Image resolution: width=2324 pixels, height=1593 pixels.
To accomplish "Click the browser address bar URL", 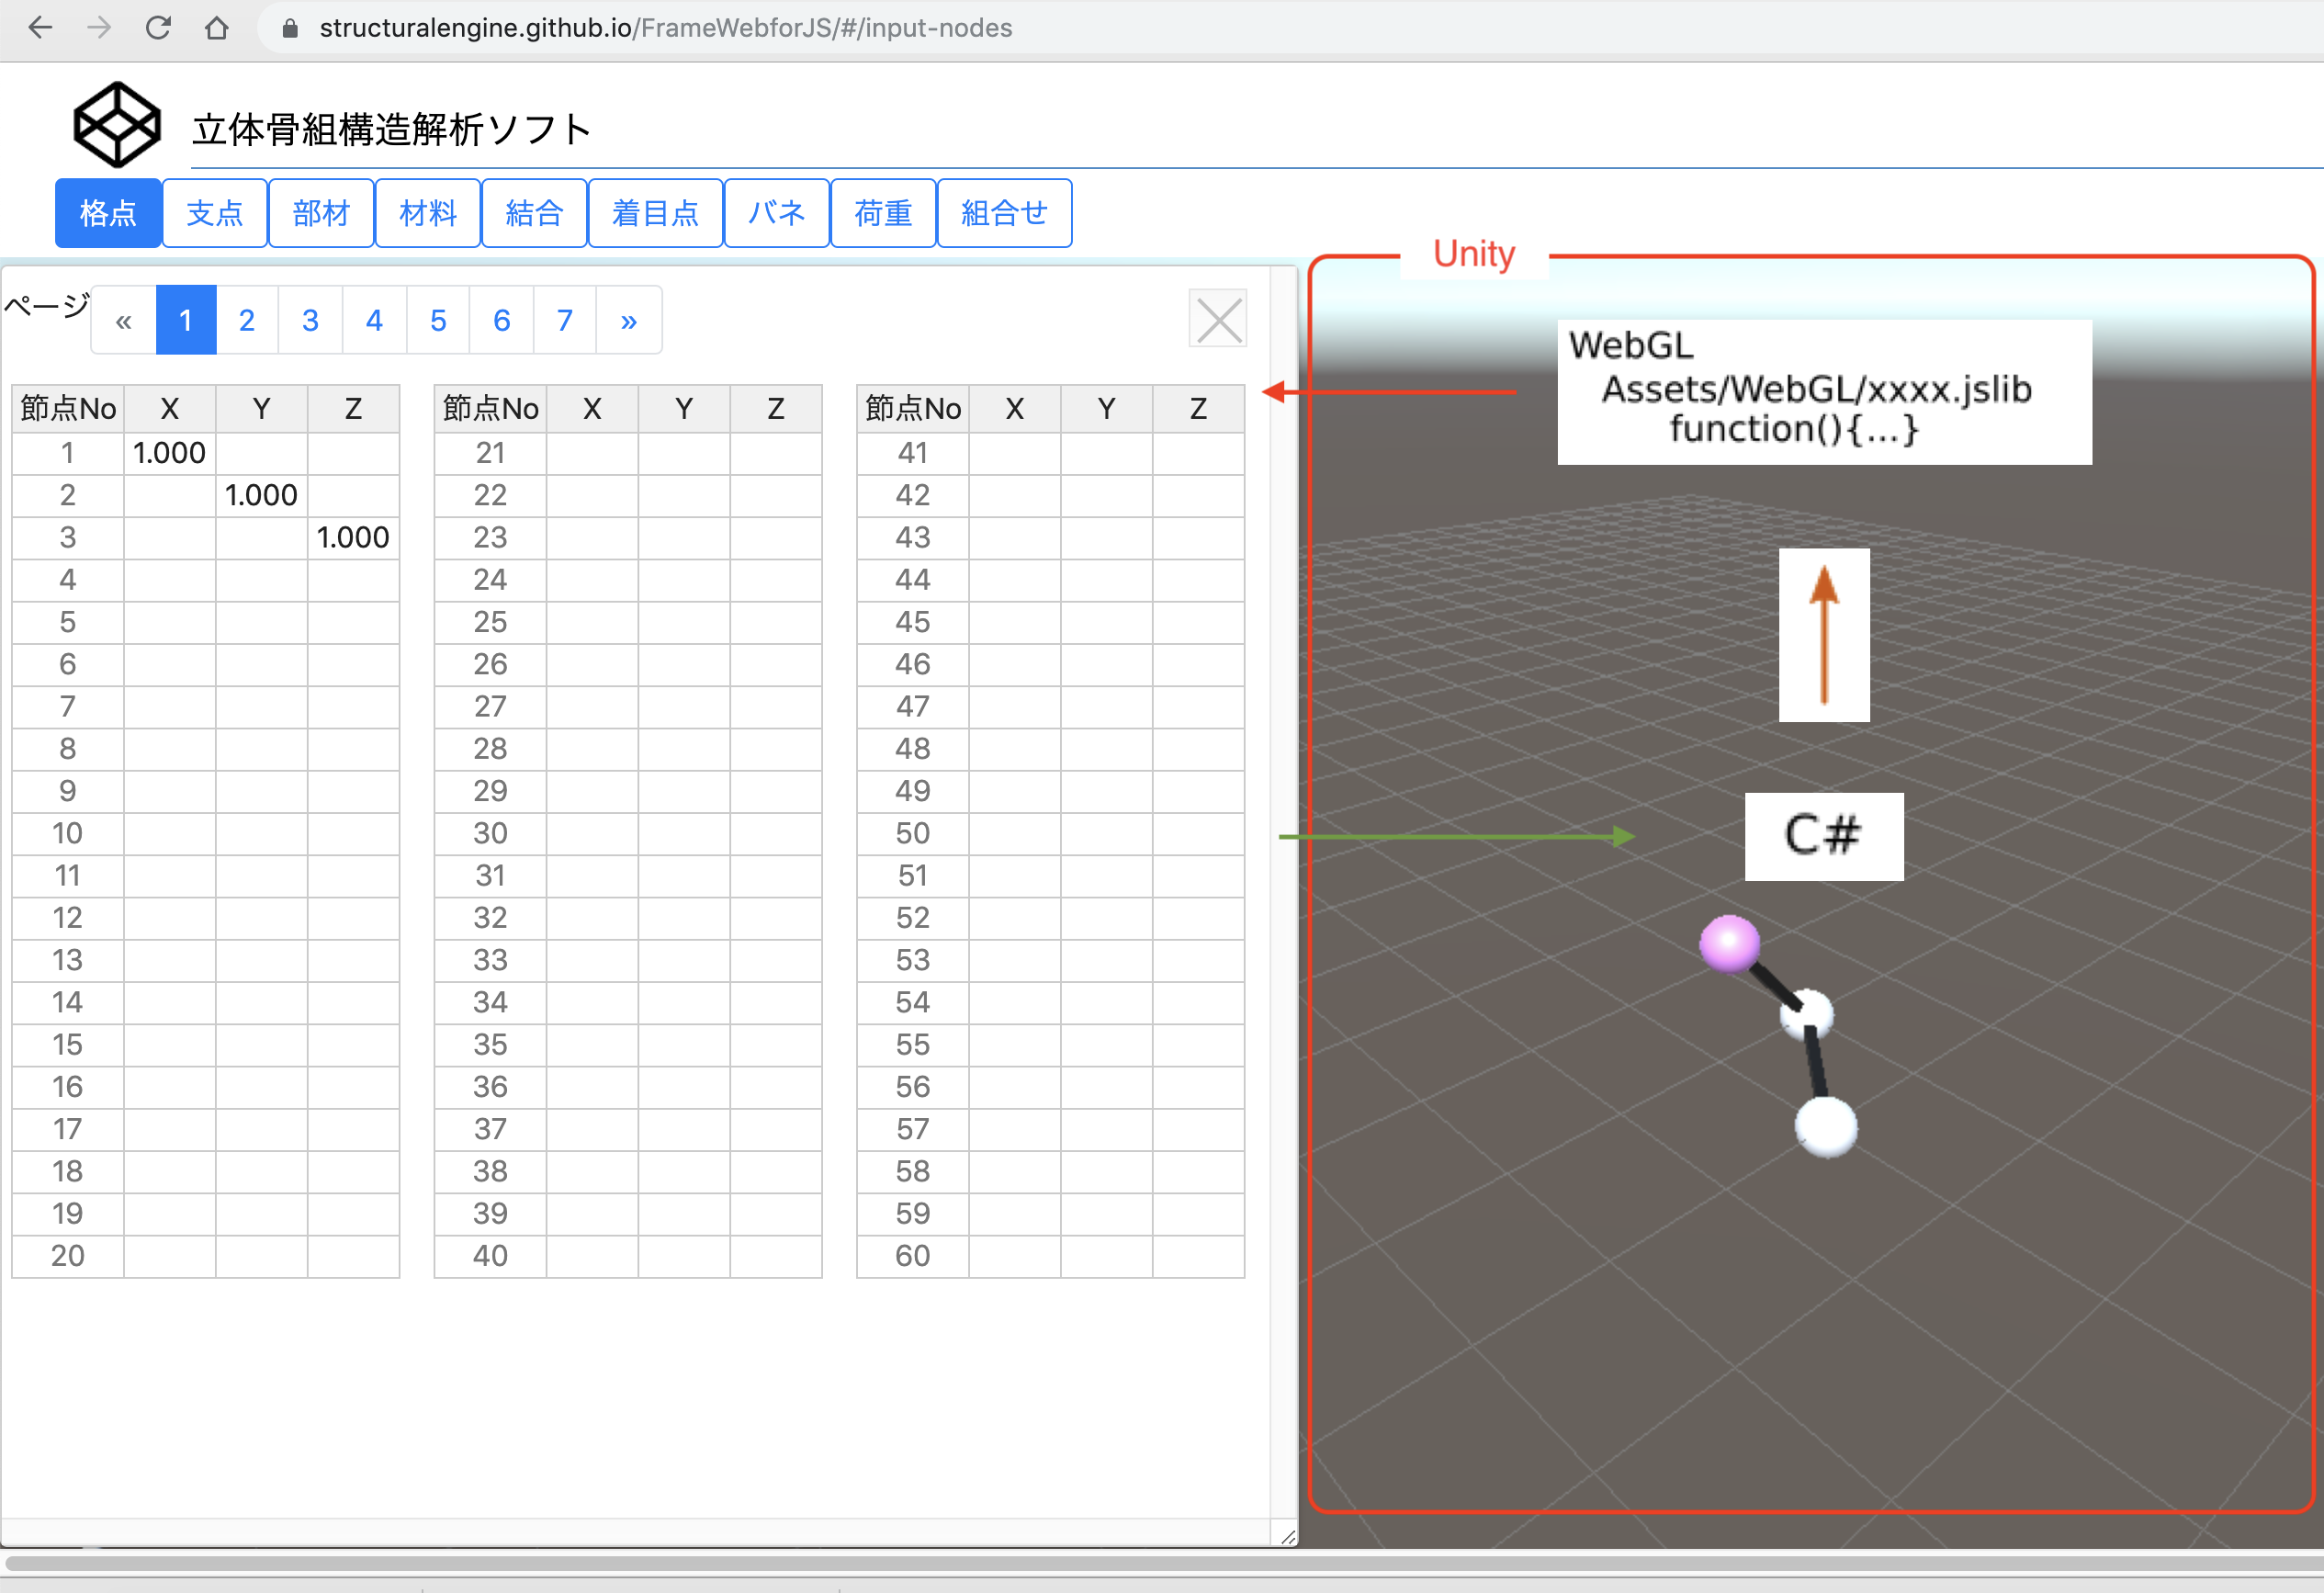I will pyautogui.click(x=665, y=28).
